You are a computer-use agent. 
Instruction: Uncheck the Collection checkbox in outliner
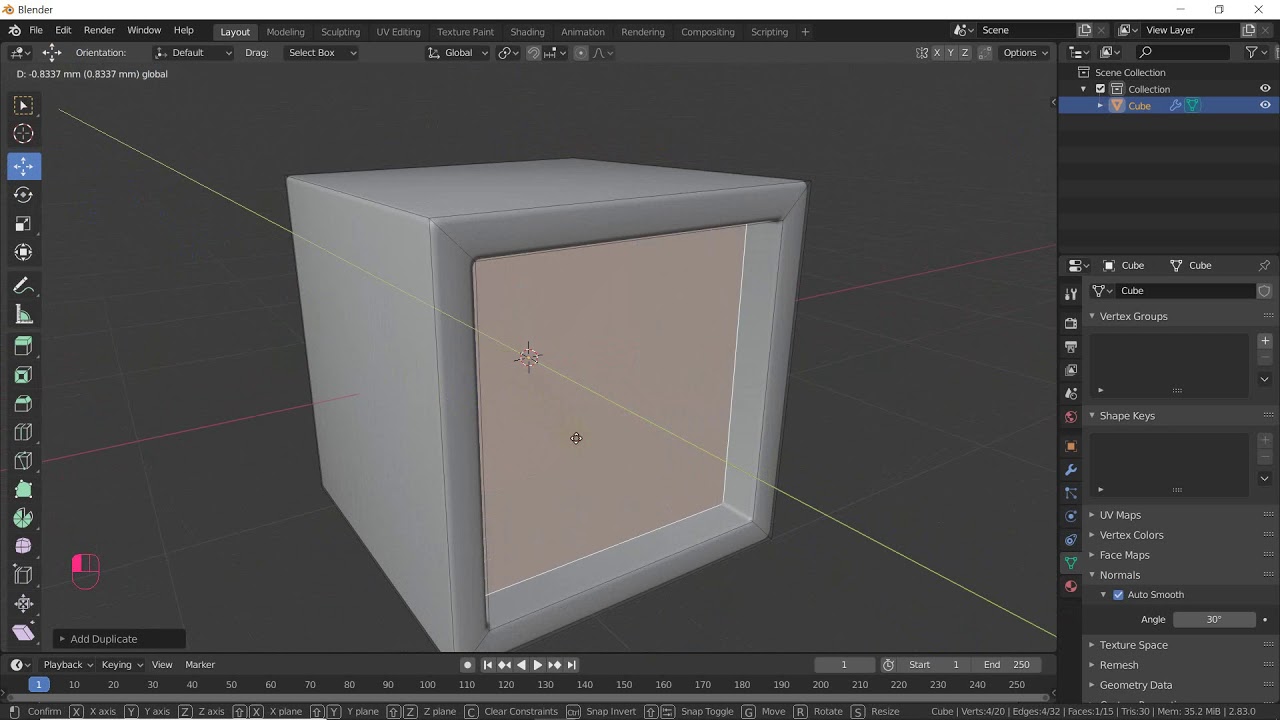tap(1100, 89)
